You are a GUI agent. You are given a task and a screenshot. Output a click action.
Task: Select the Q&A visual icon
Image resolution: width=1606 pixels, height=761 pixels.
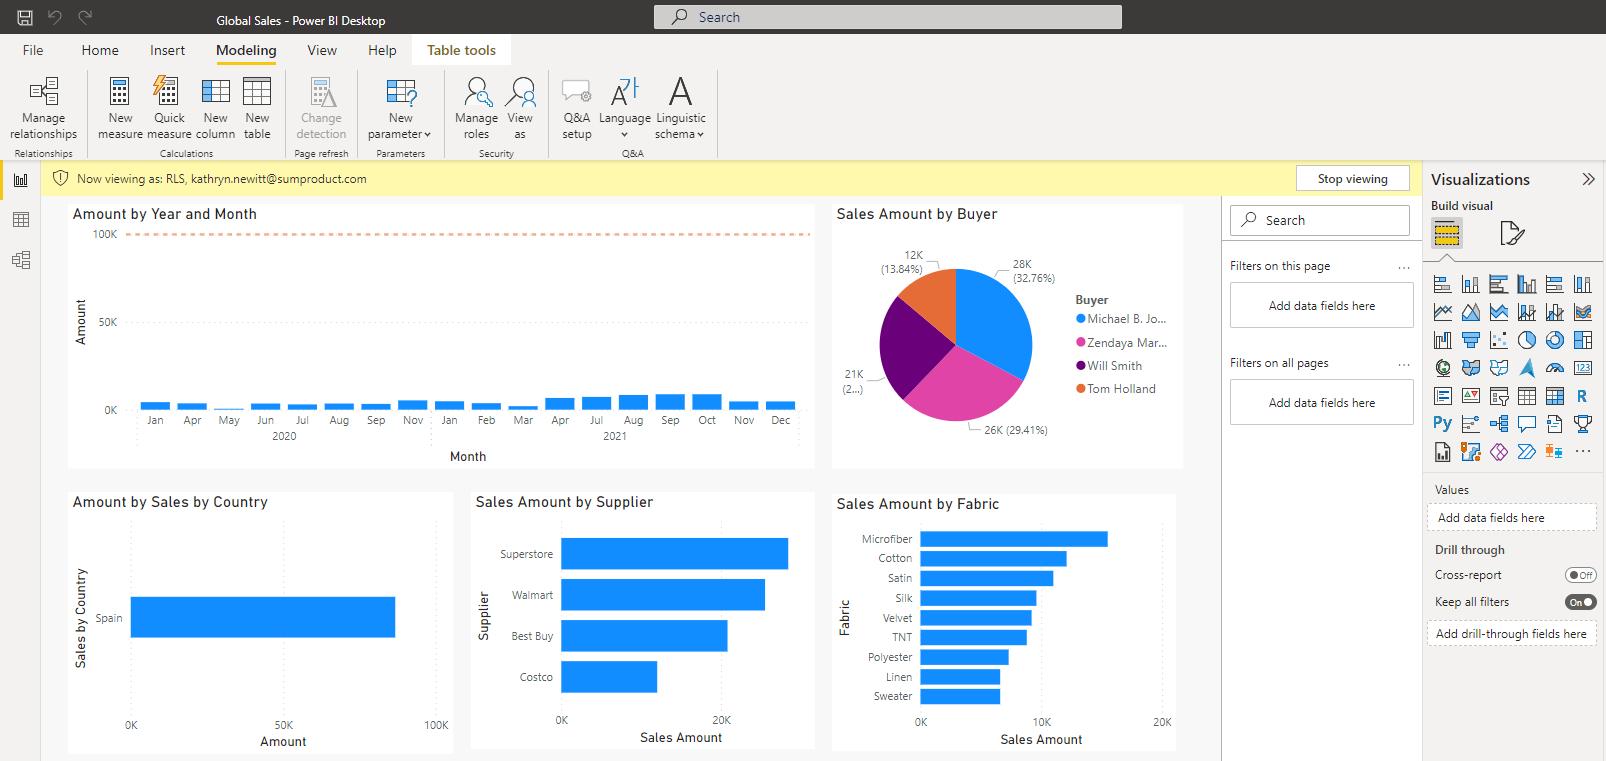1526,423
